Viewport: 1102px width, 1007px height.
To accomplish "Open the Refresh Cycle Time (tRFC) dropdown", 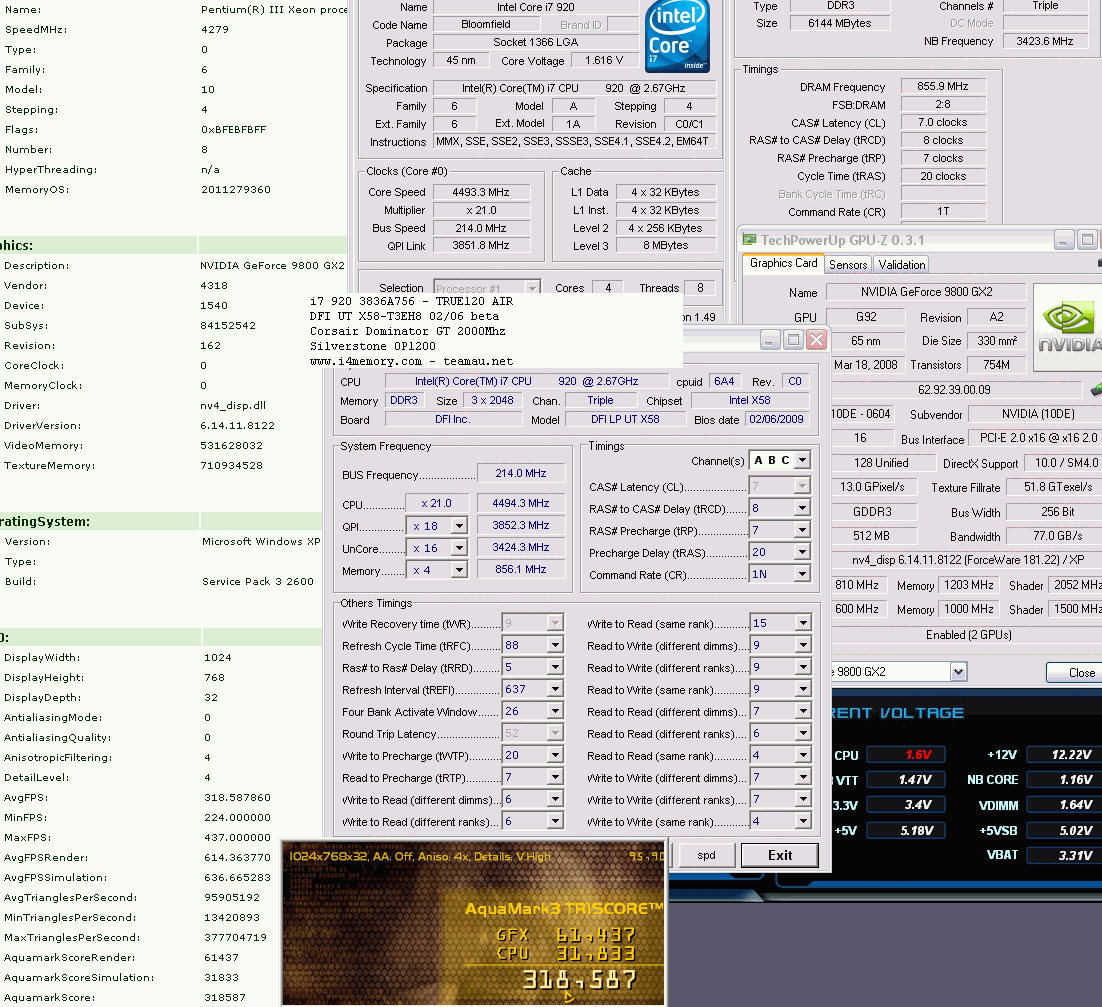I will click(555, 645).
